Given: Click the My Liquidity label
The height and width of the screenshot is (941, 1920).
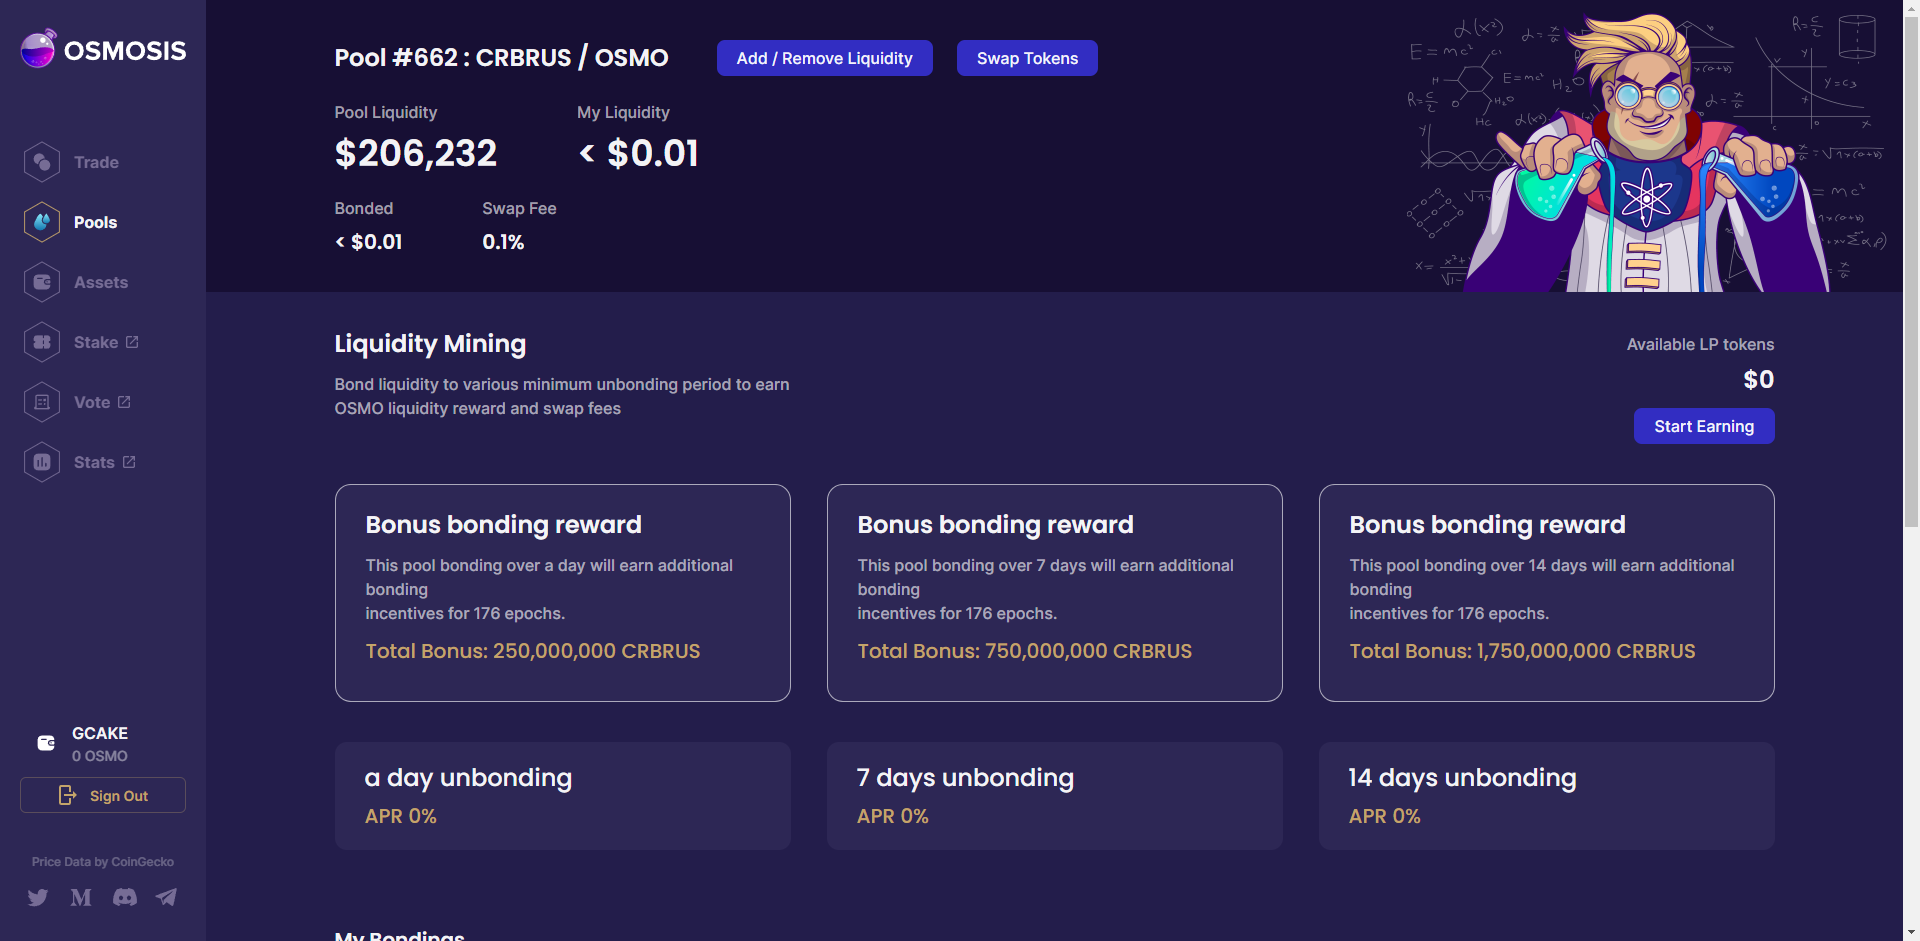Looking at the screenshot, I should click(623, 112).
